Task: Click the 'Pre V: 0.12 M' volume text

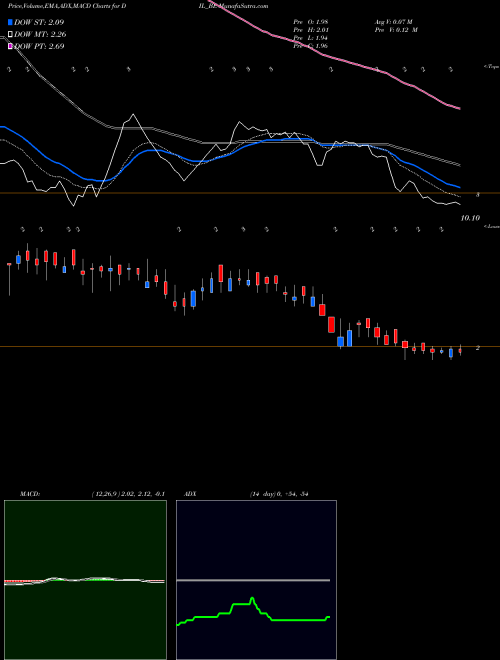Action: click(x=396, y=30)
